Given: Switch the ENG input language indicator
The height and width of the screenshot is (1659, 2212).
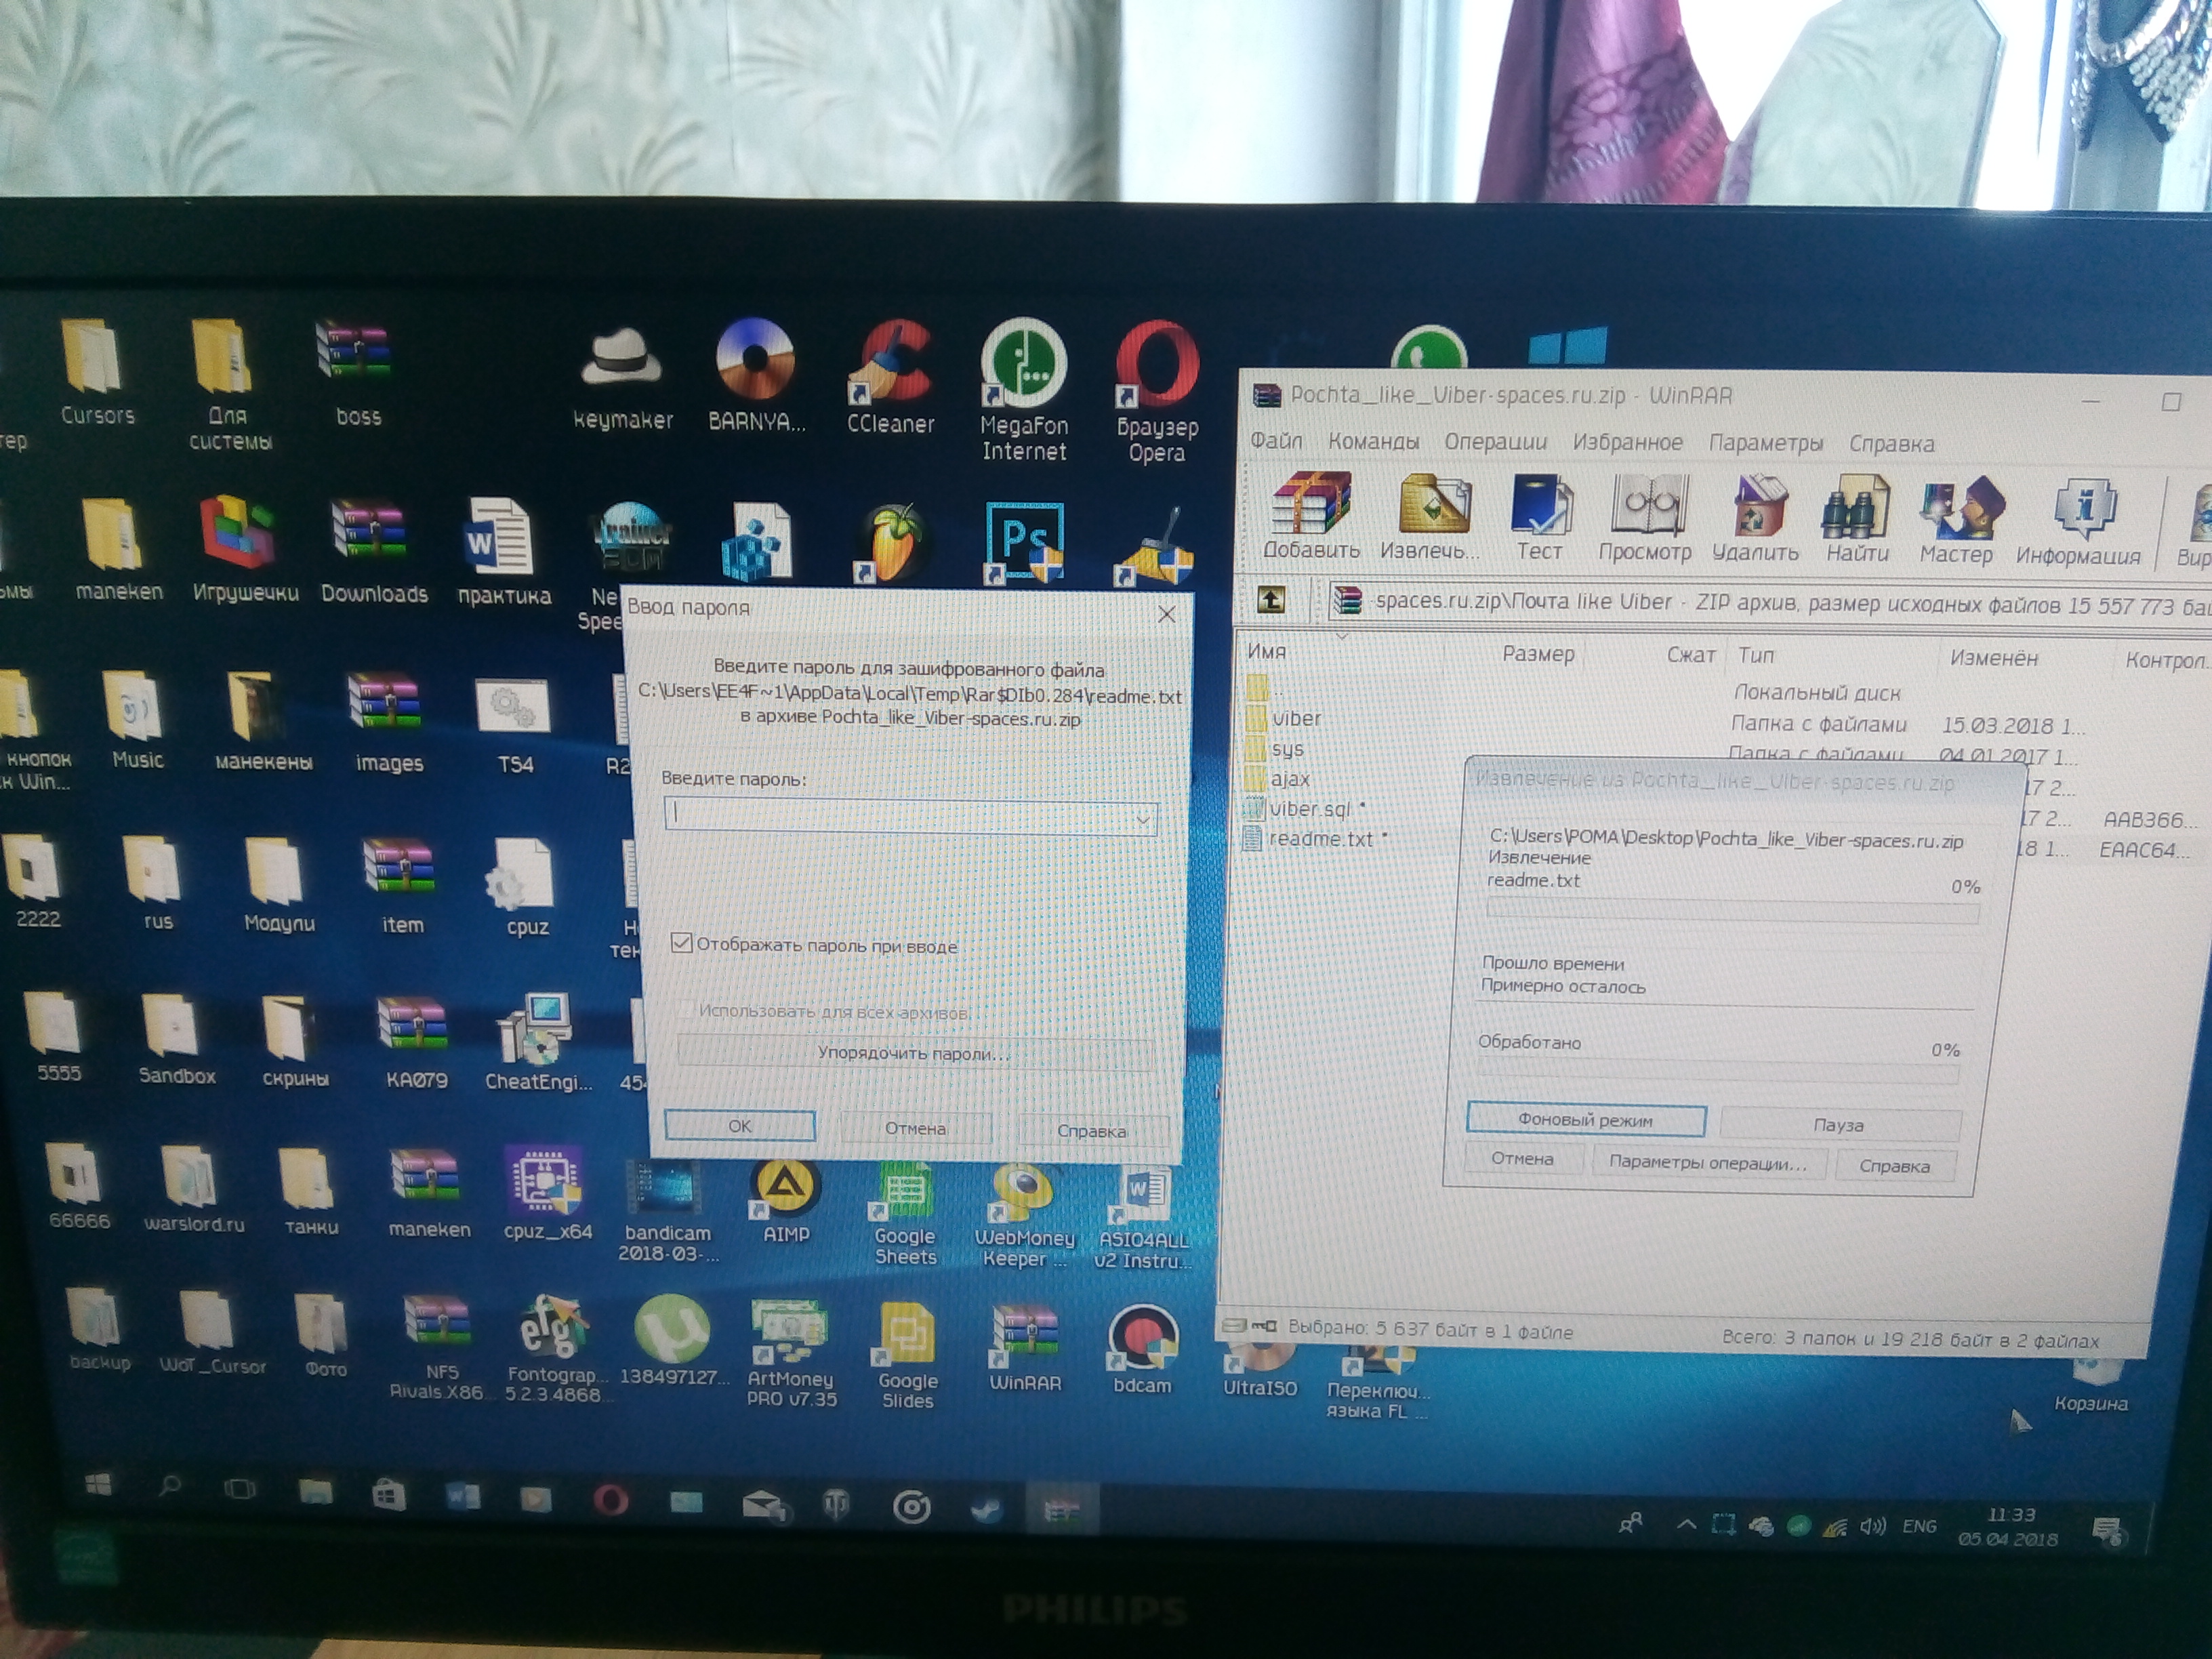Looking at the screenshot, I should coord(1919,1526).
